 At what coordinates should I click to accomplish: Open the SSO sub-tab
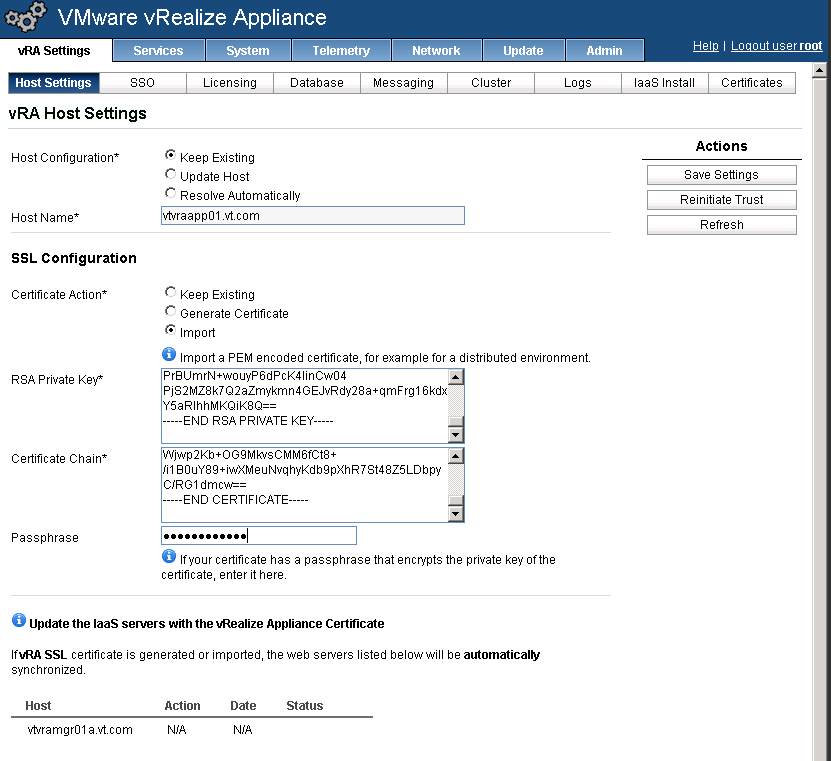point(143,83)
